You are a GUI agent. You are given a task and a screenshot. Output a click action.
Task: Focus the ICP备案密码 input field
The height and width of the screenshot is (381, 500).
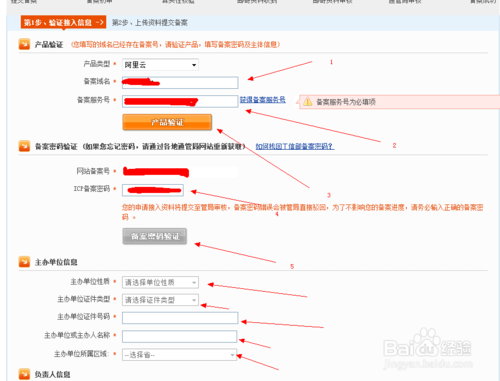pos(153,190)
